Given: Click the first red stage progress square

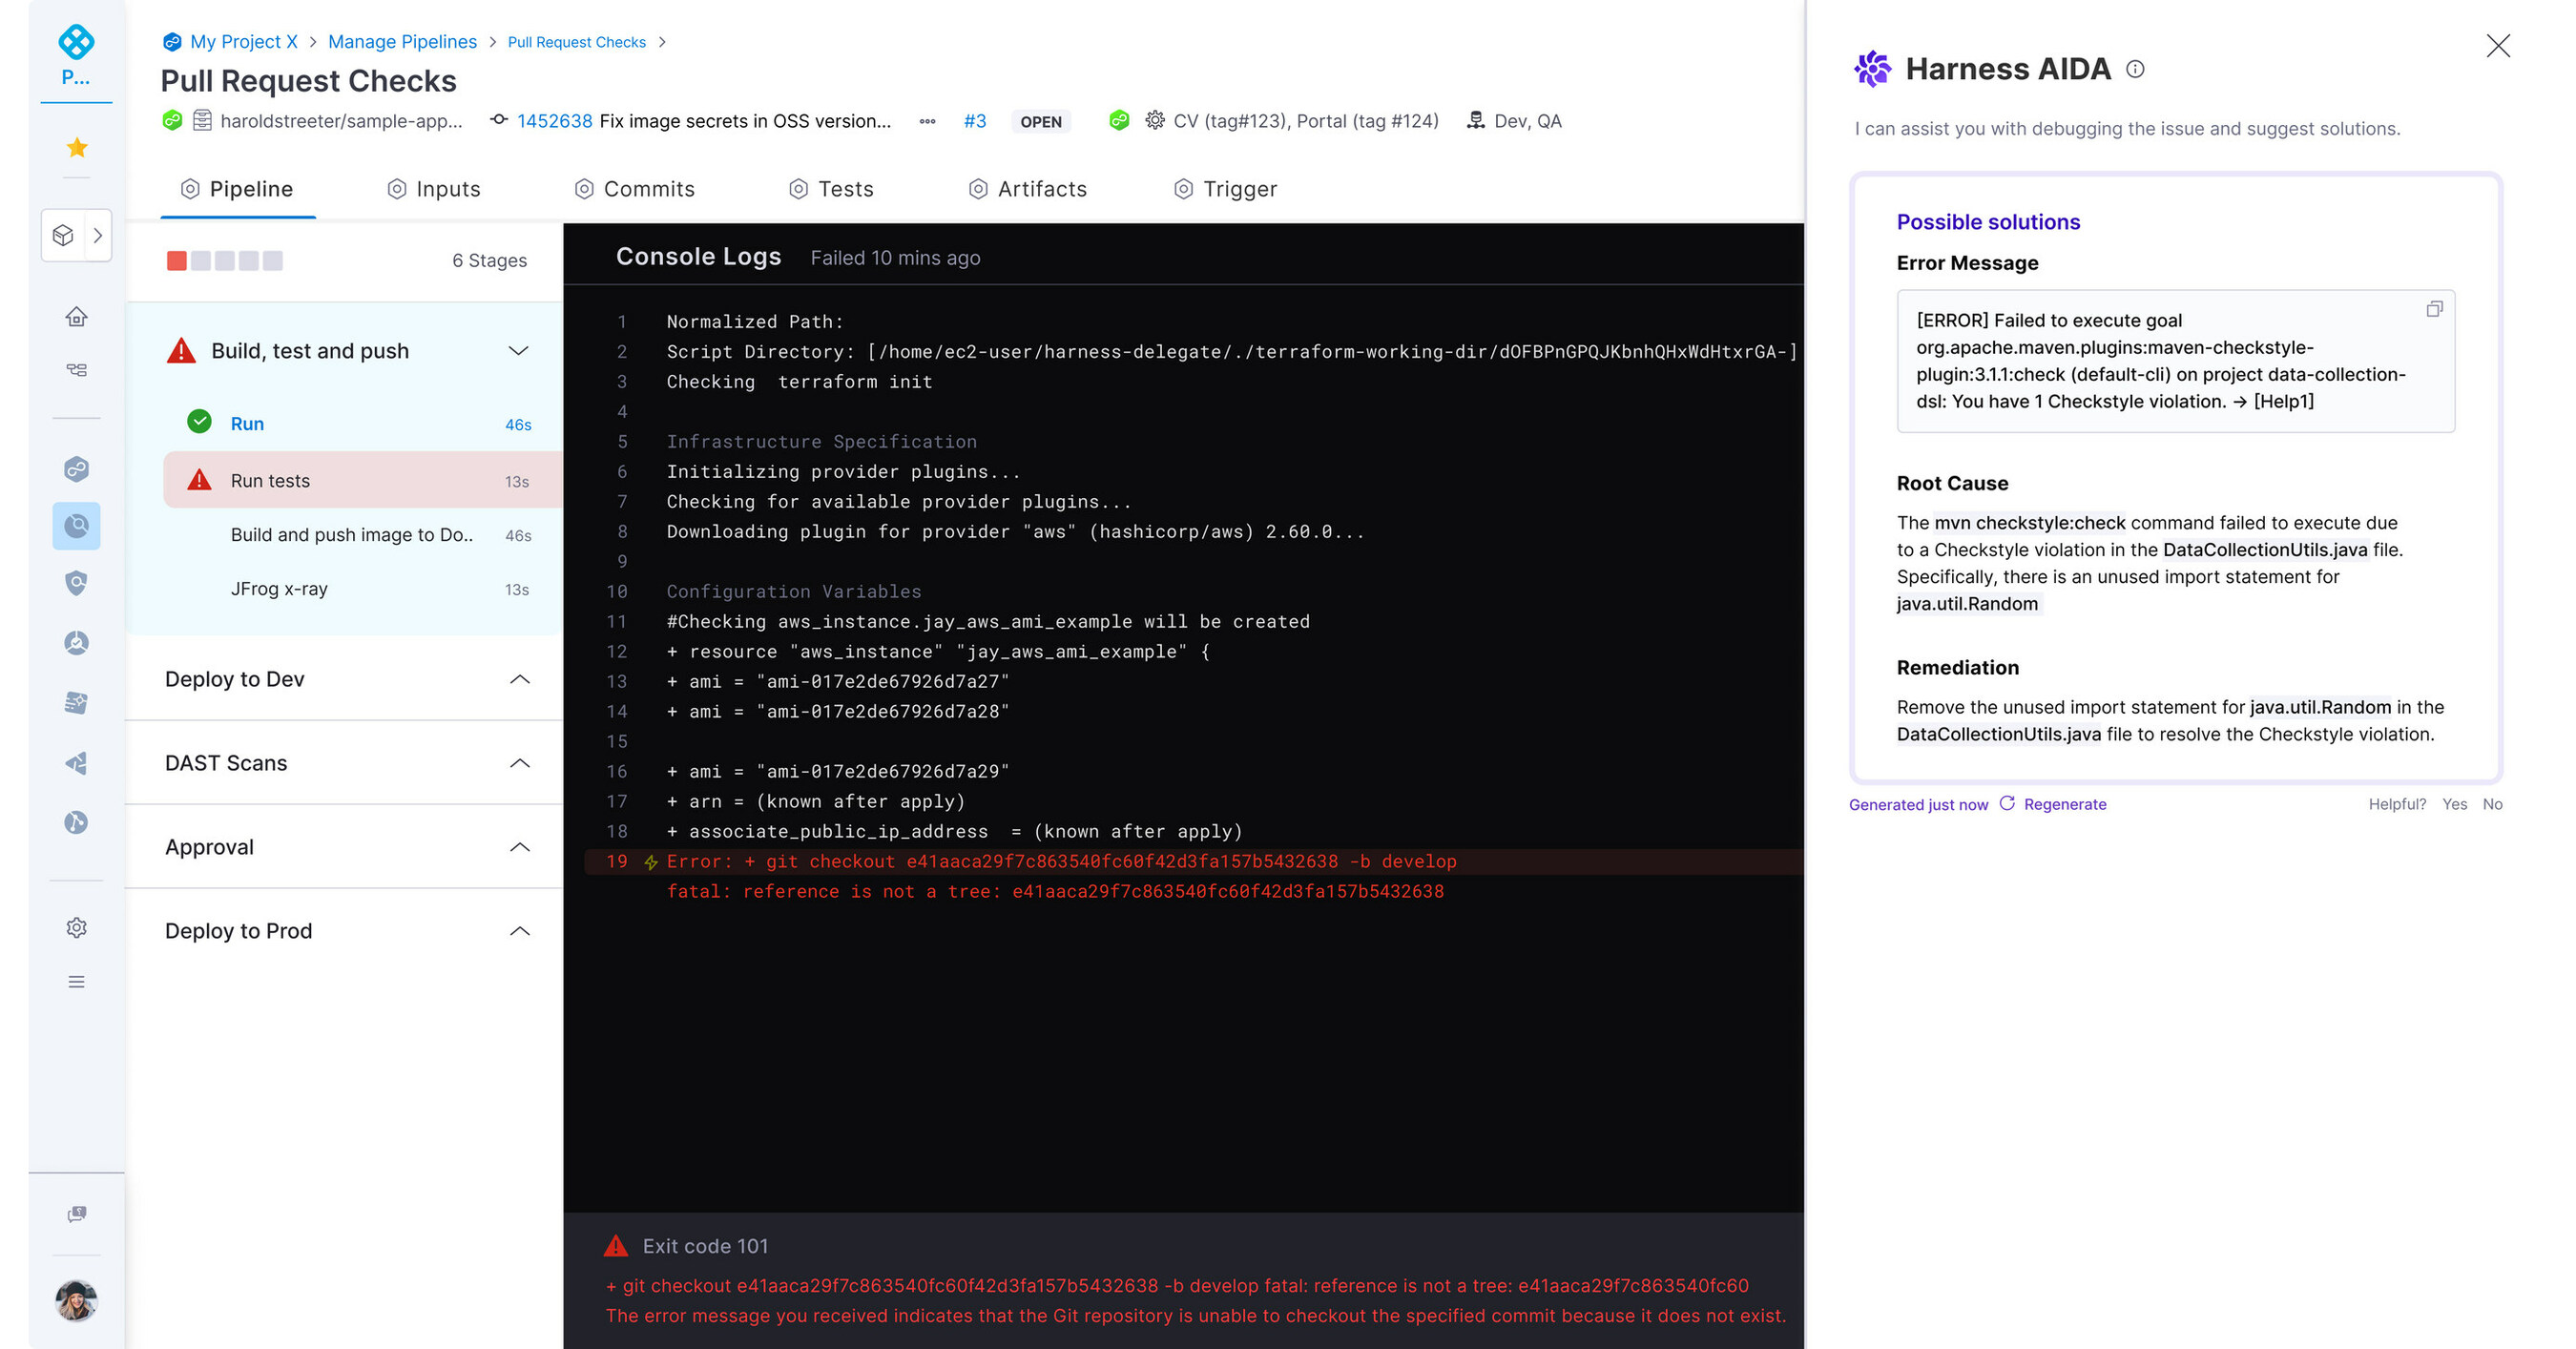Looking at the screenshot, I should [177, 260].
